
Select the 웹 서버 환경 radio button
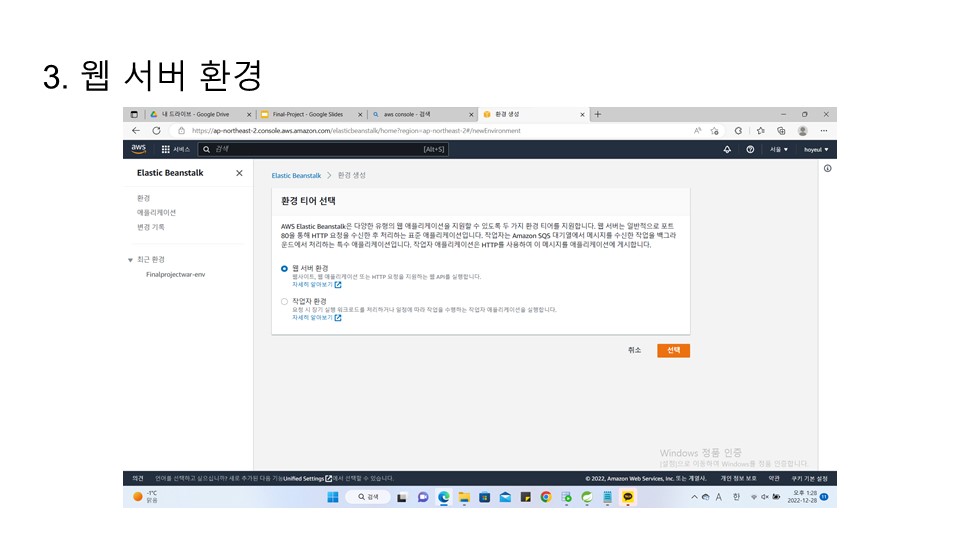pyautogui.click(x=284, y=268)
